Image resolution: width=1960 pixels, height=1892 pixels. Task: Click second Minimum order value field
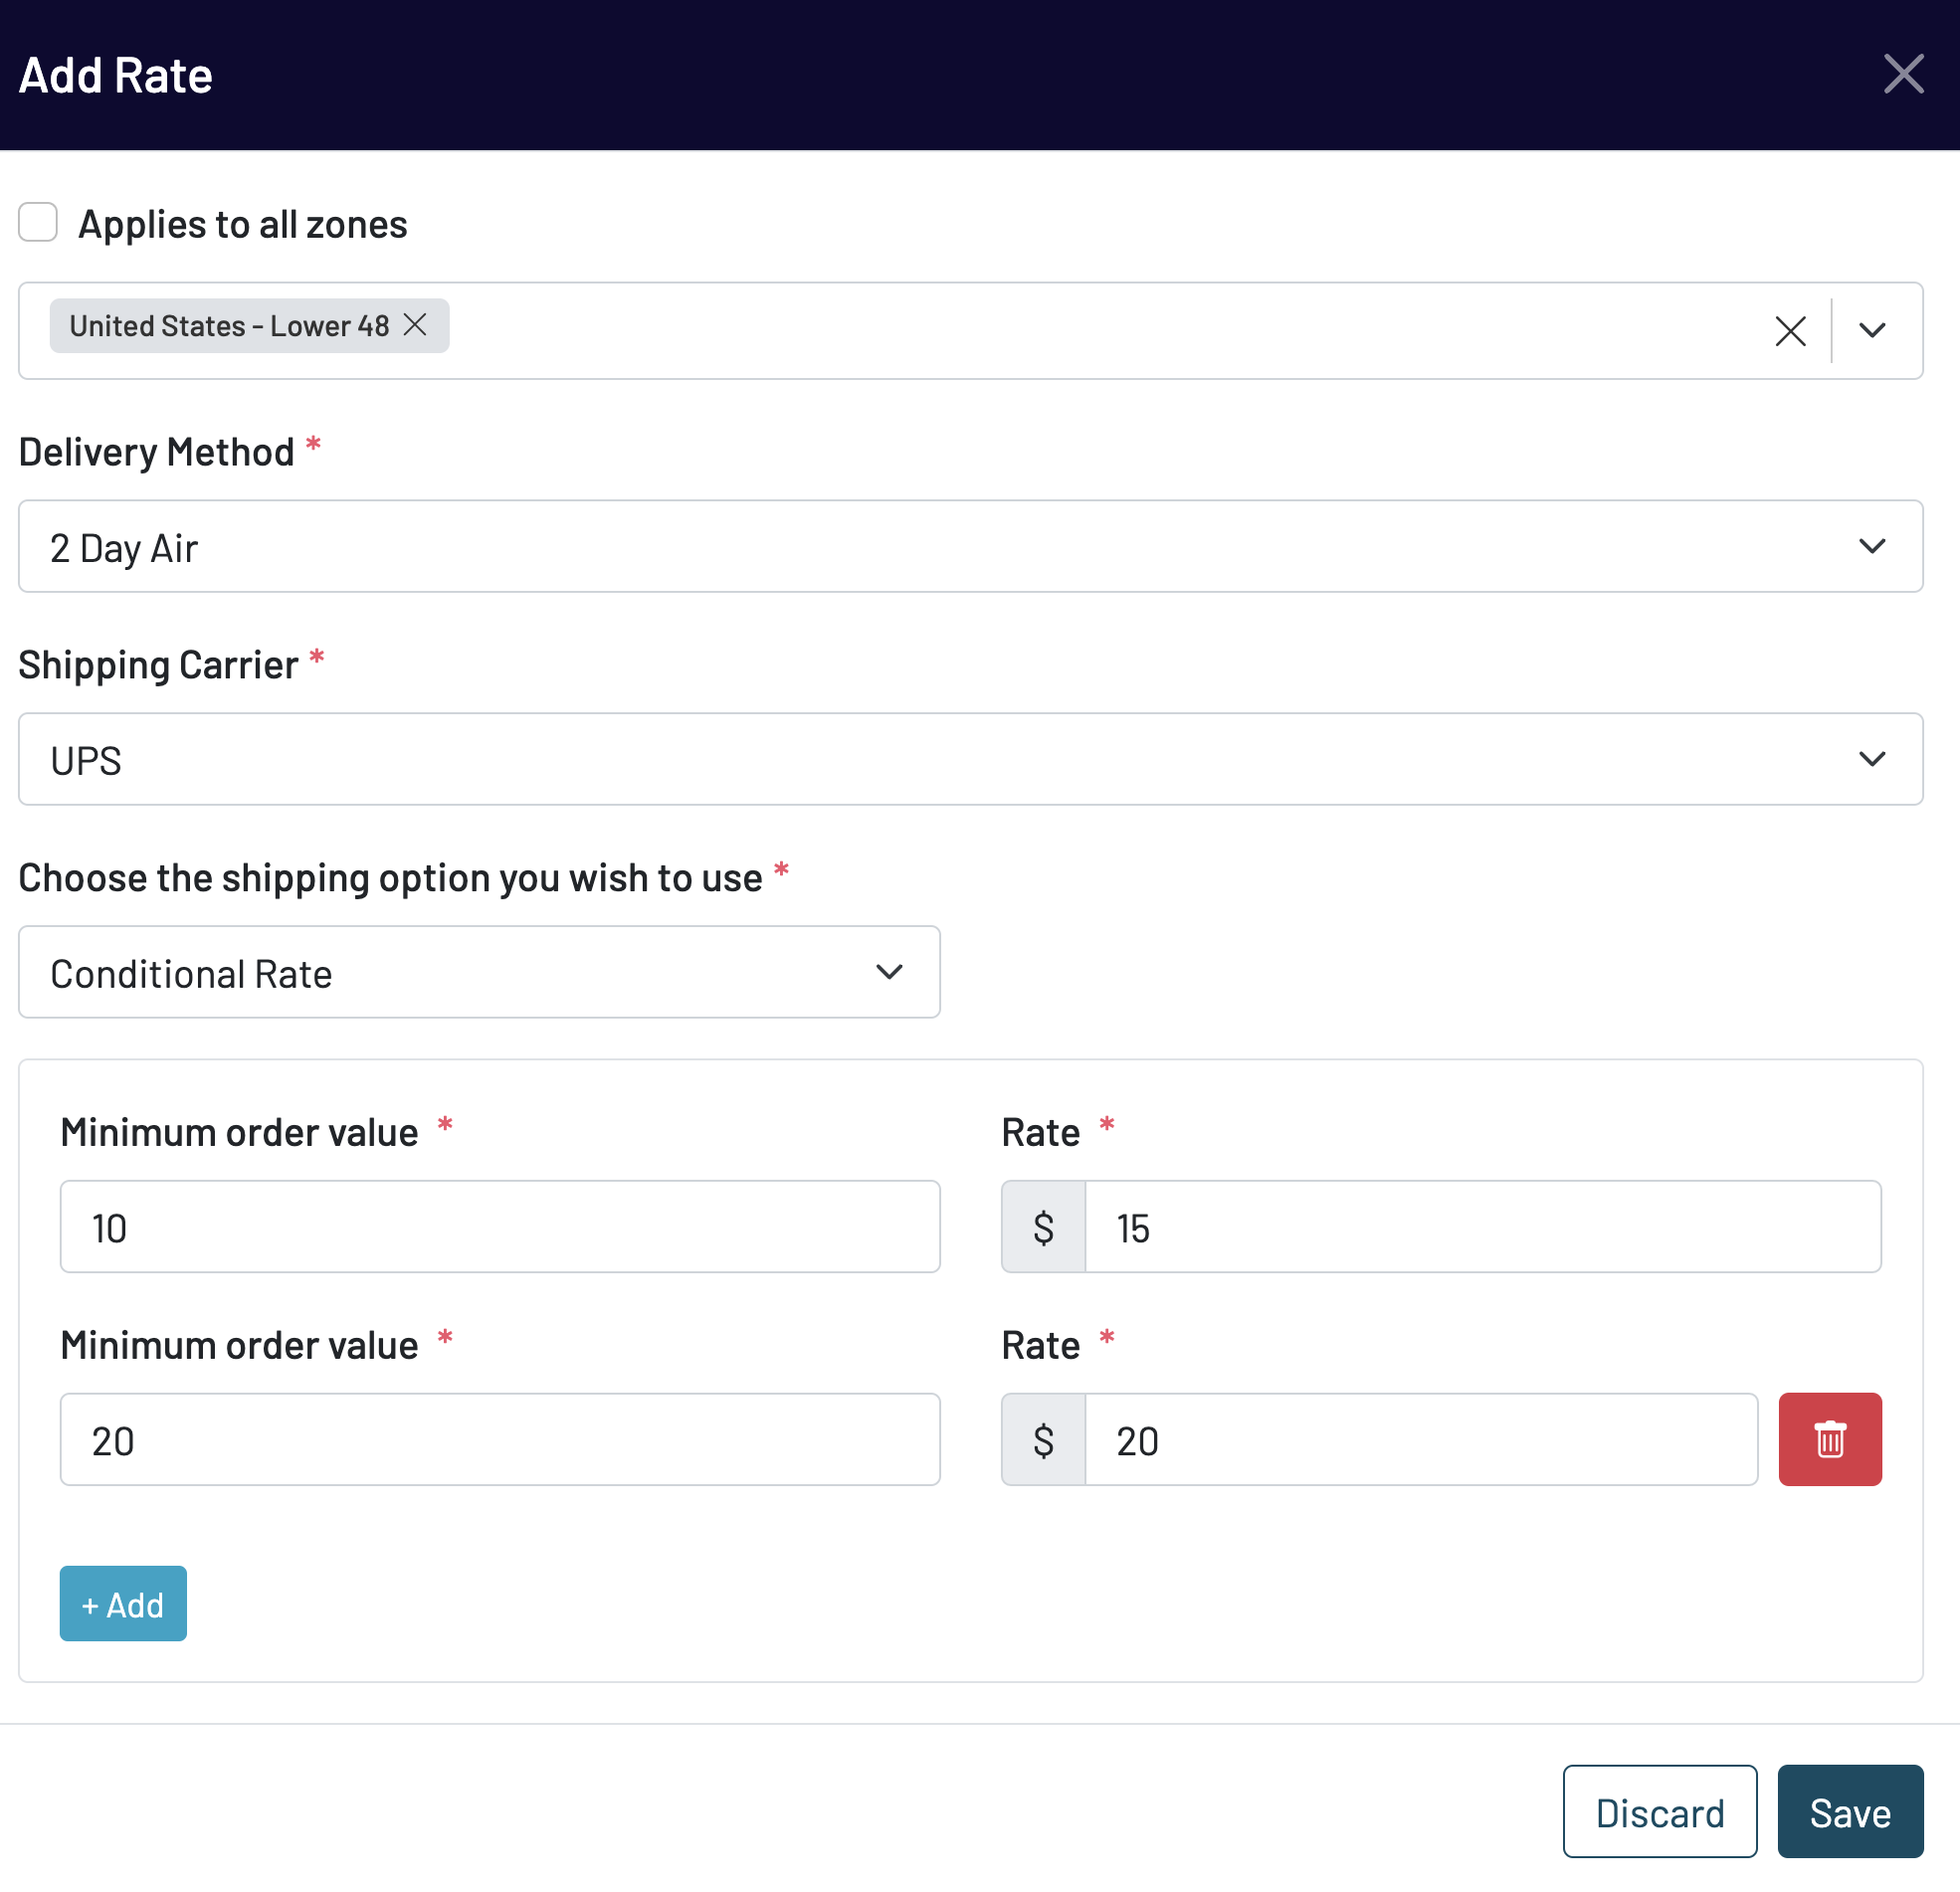pyautogui.click(x=499, y=1440)
